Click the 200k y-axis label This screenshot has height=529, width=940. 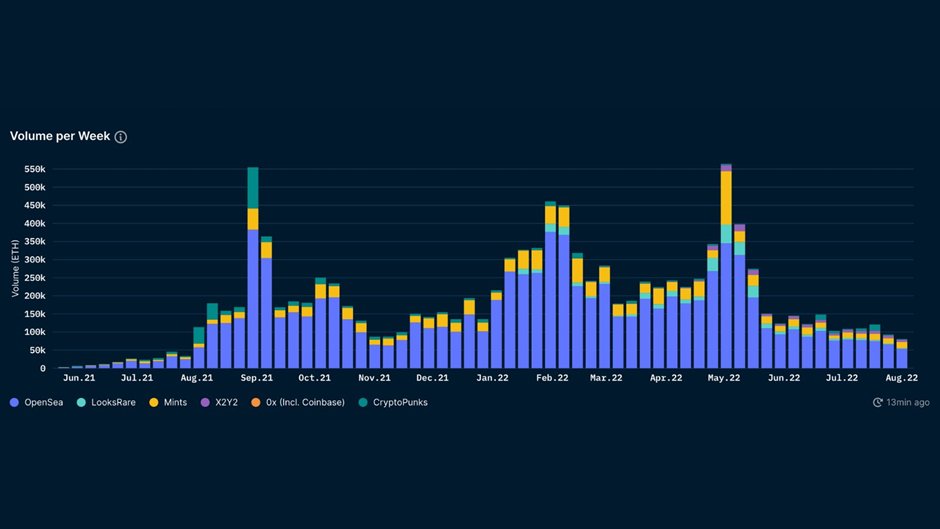pyautogui.click(x=35, y=296)
